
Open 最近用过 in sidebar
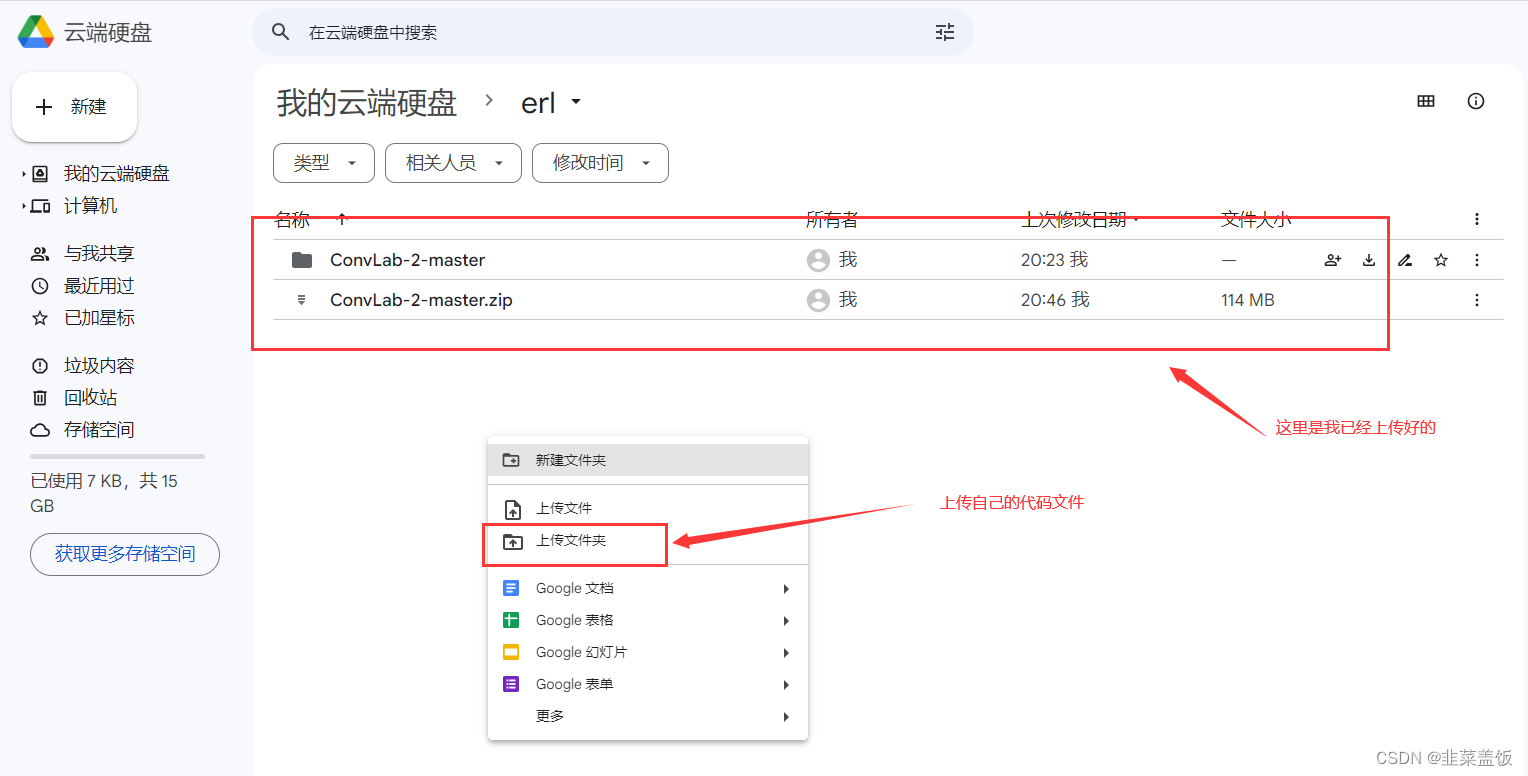click(99, 286)
